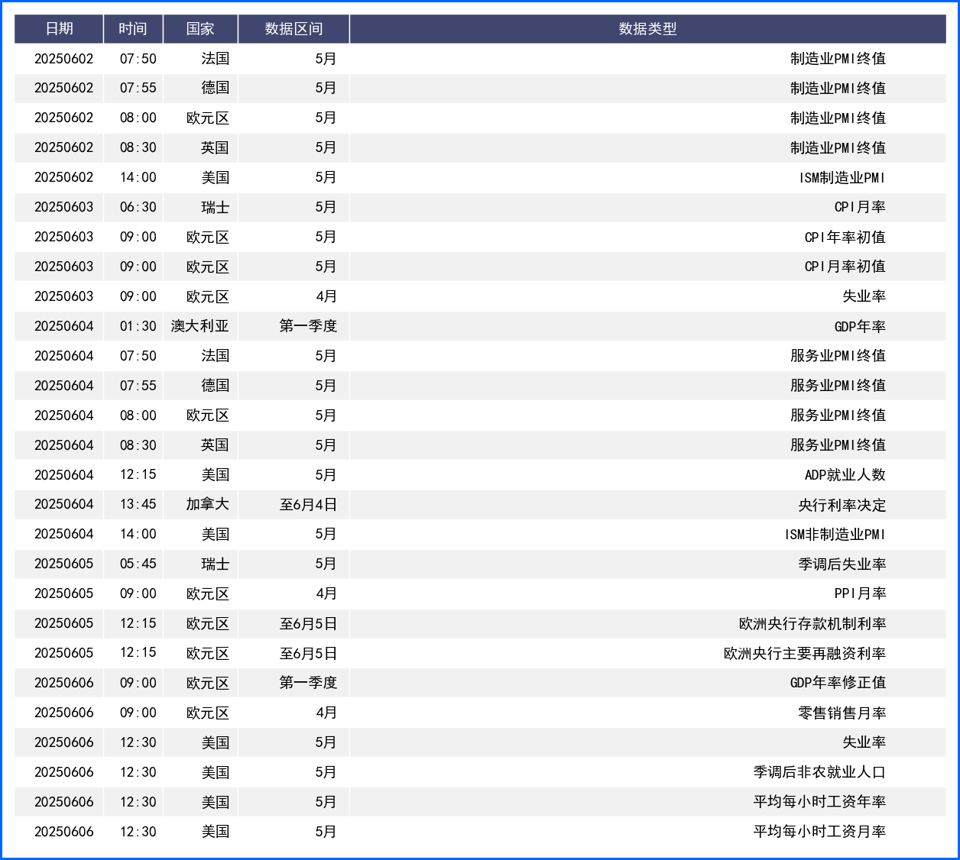Click 零售销售月率 cell
This screenshot has height=860, width=960.
tap(842, 712)
